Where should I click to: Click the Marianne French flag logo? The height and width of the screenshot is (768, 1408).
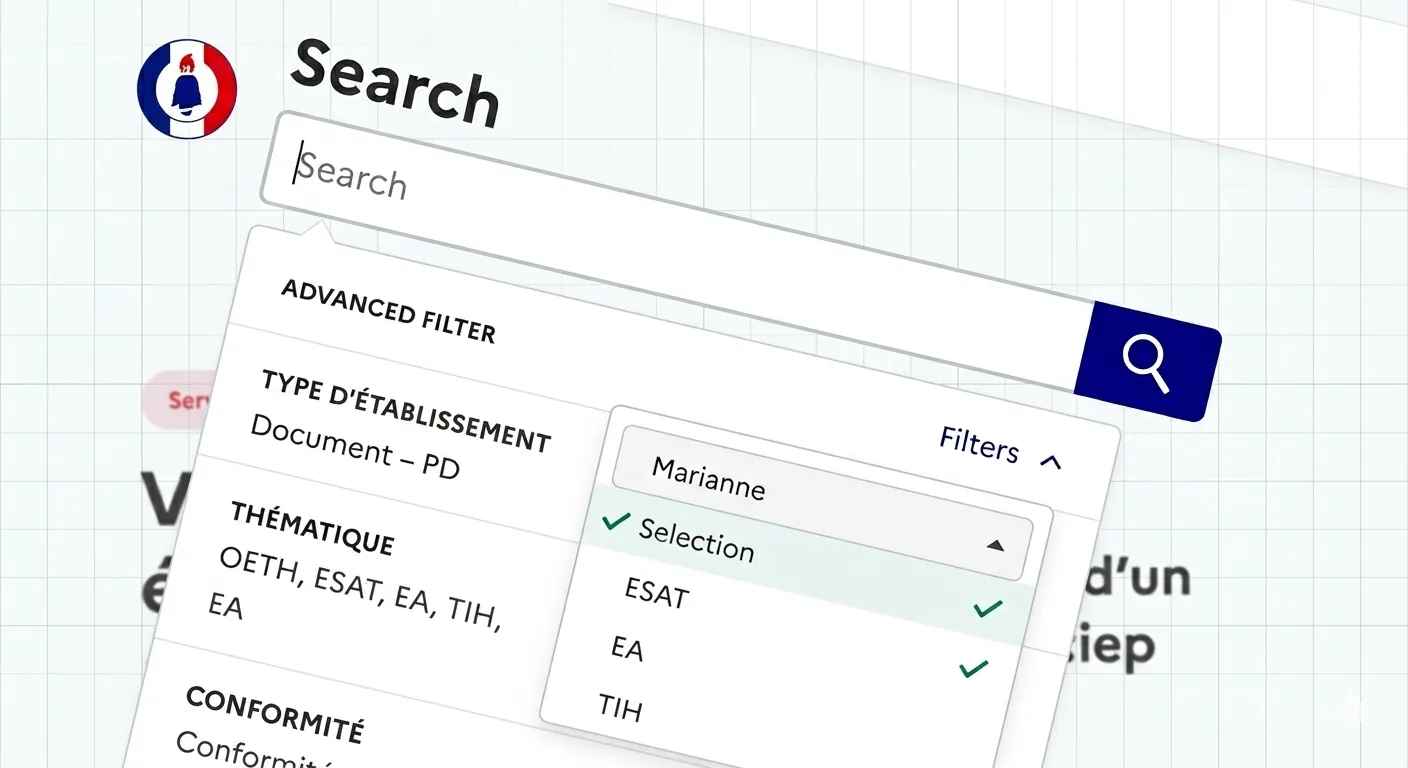(187, 88)
